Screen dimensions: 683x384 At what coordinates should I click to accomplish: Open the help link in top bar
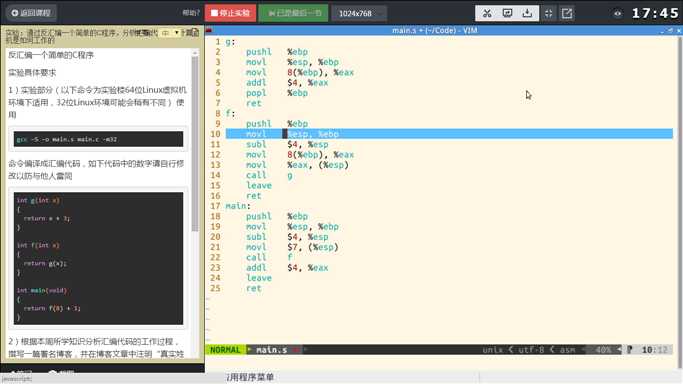191,13
